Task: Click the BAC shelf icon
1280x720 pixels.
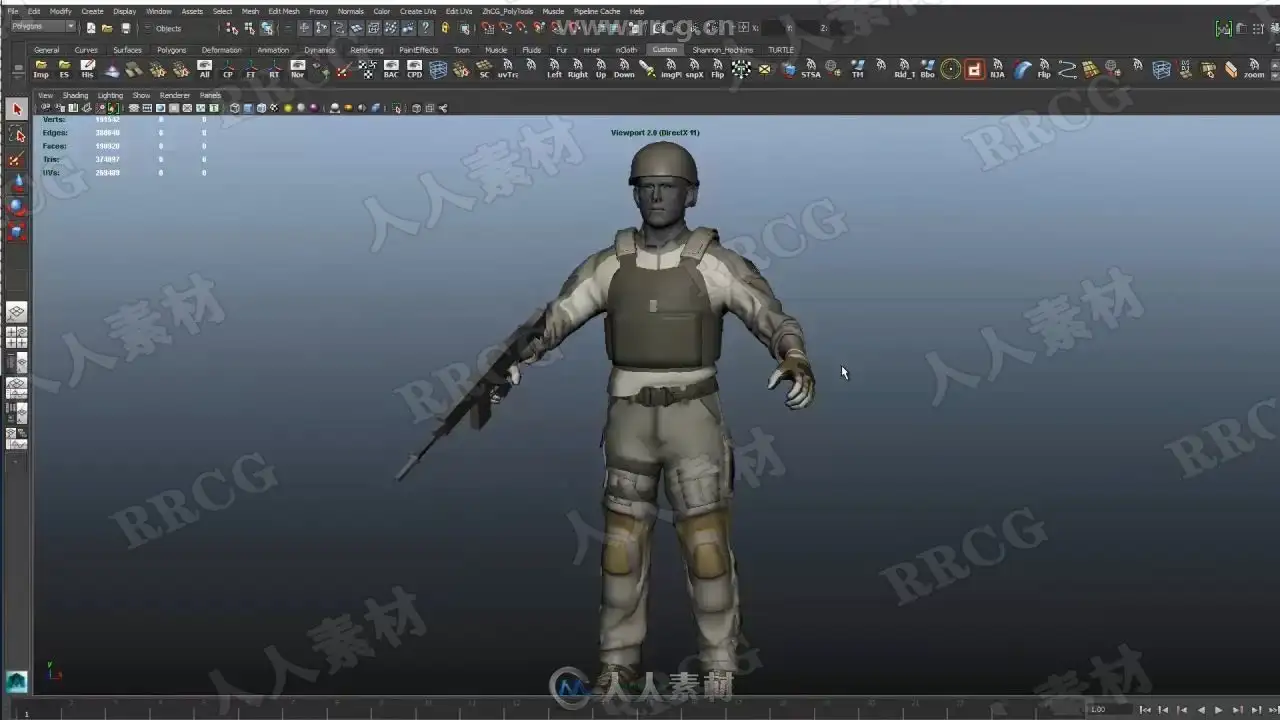Action: [x=391, y=69]
